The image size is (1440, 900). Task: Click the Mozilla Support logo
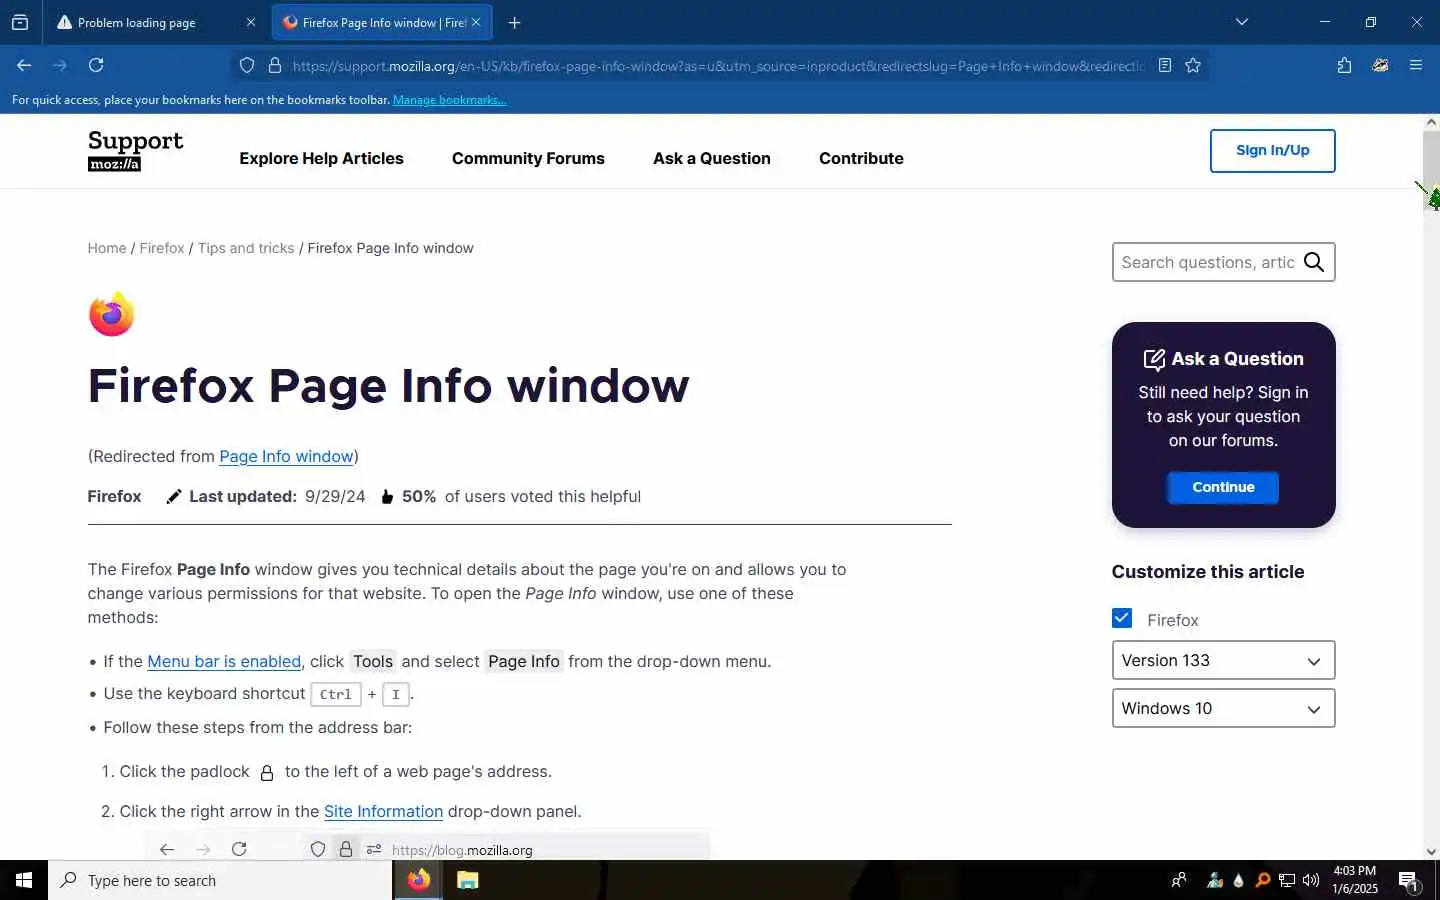click(135, 151)
